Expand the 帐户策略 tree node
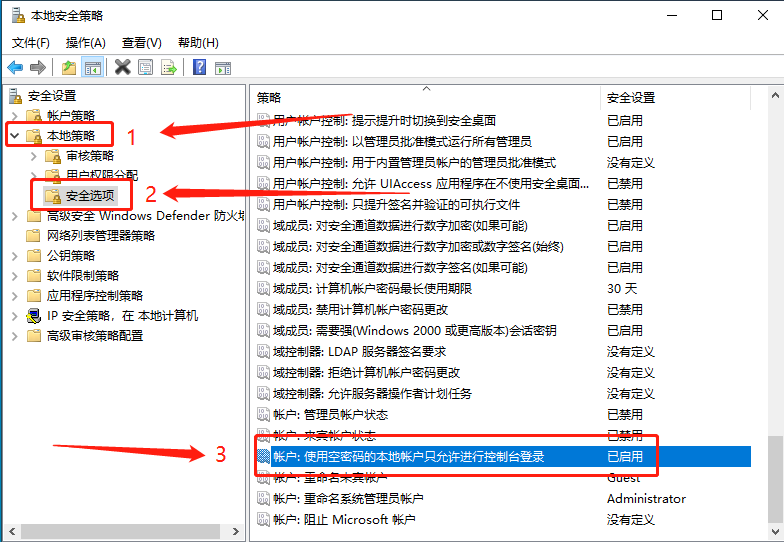Image resolution: width=784 pixels, height=542 pixels. (14, 116)
